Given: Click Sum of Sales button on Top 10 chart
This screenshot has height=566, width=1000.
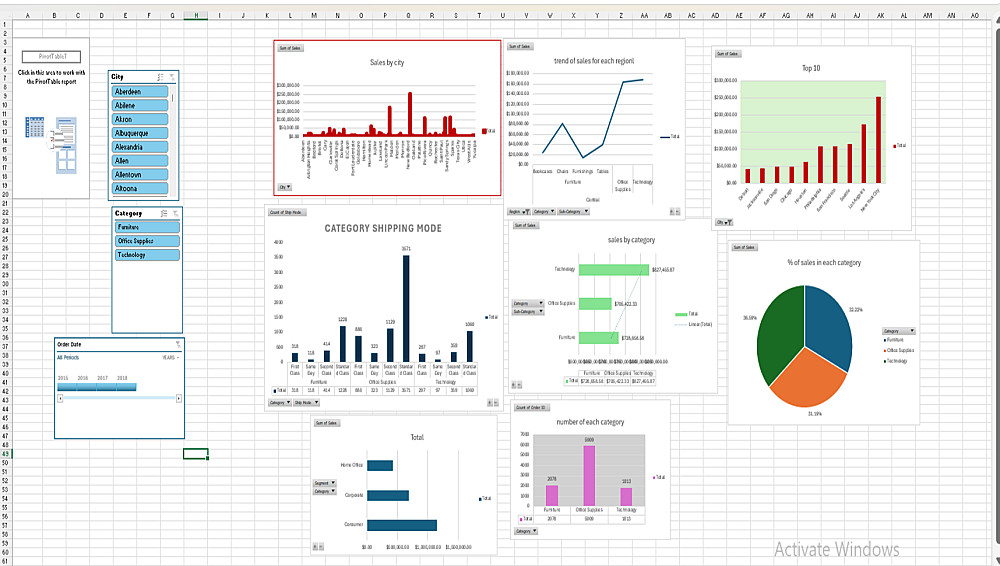Looking at the screenshot, I should 727,54.
